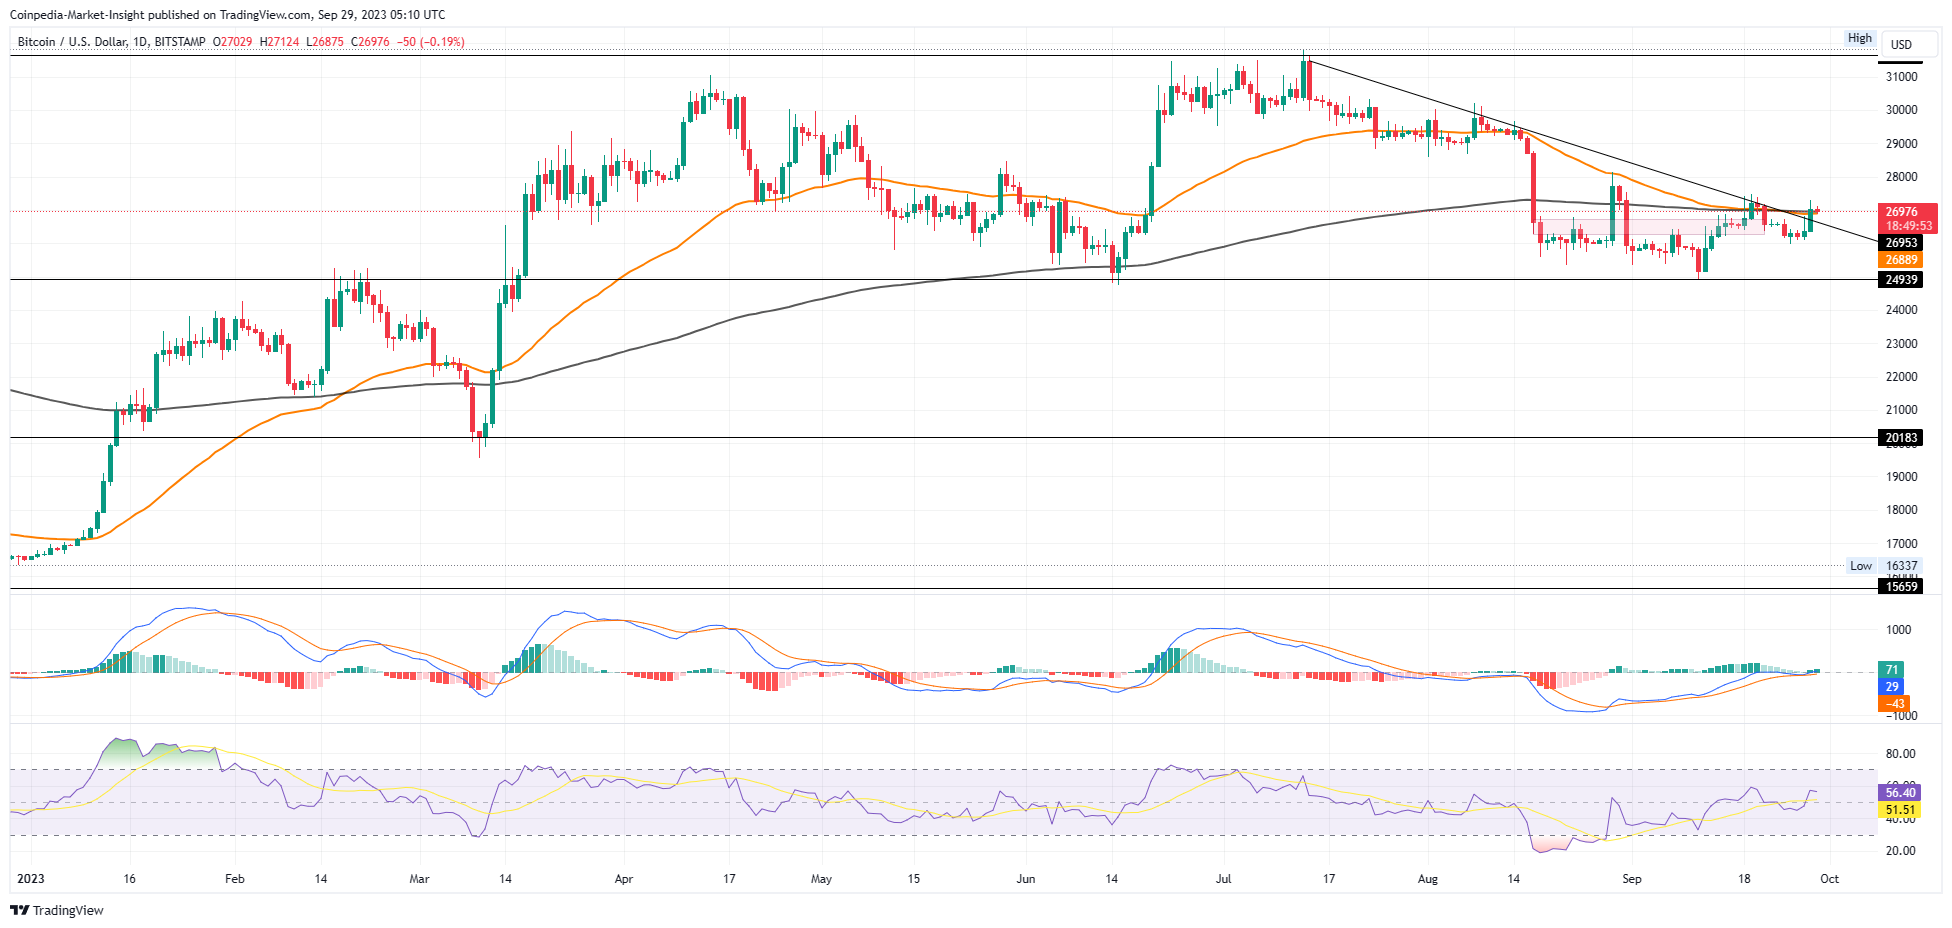
Task: Click the Oct label on time axis
Action: click(x=1830, y=879)
